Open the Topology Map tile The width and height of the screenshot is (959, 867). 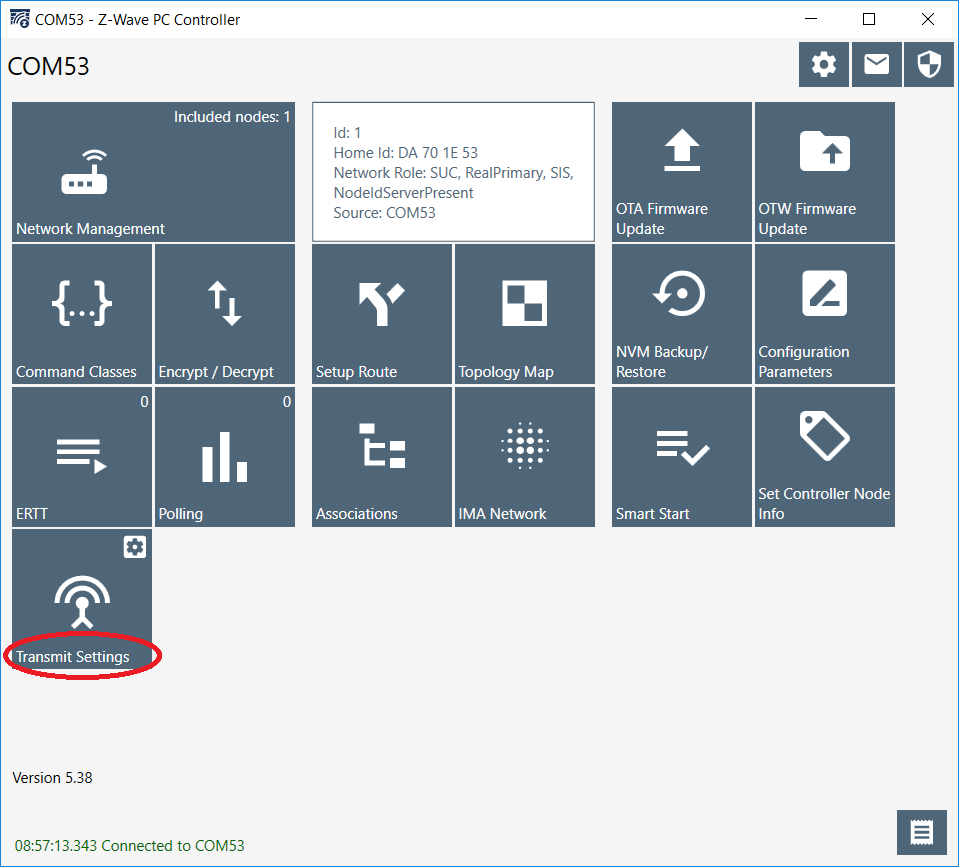[525, 314]
